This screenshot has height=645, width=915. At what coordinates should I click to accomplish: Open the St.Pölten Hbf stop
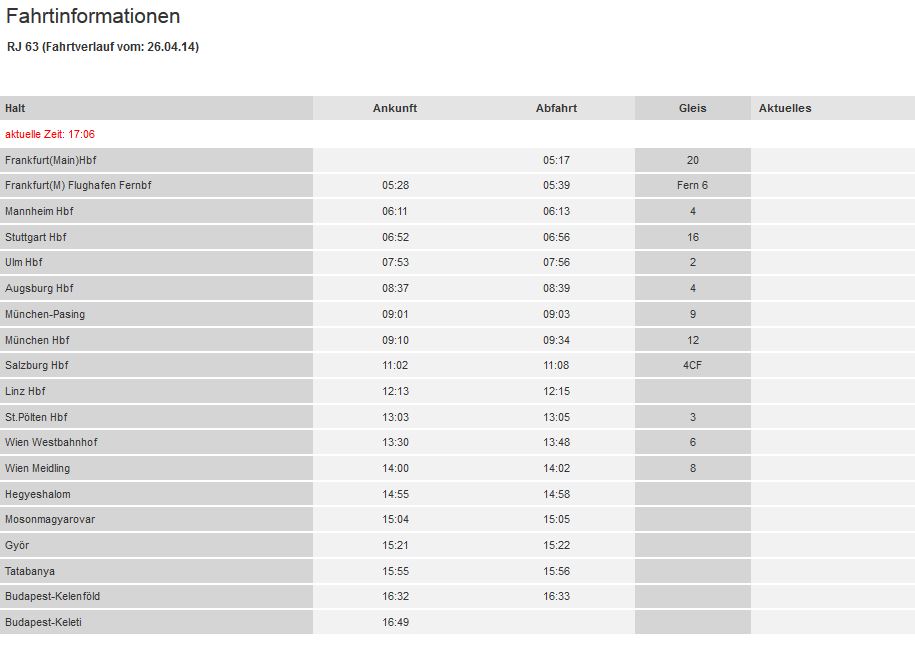(36, 417)
